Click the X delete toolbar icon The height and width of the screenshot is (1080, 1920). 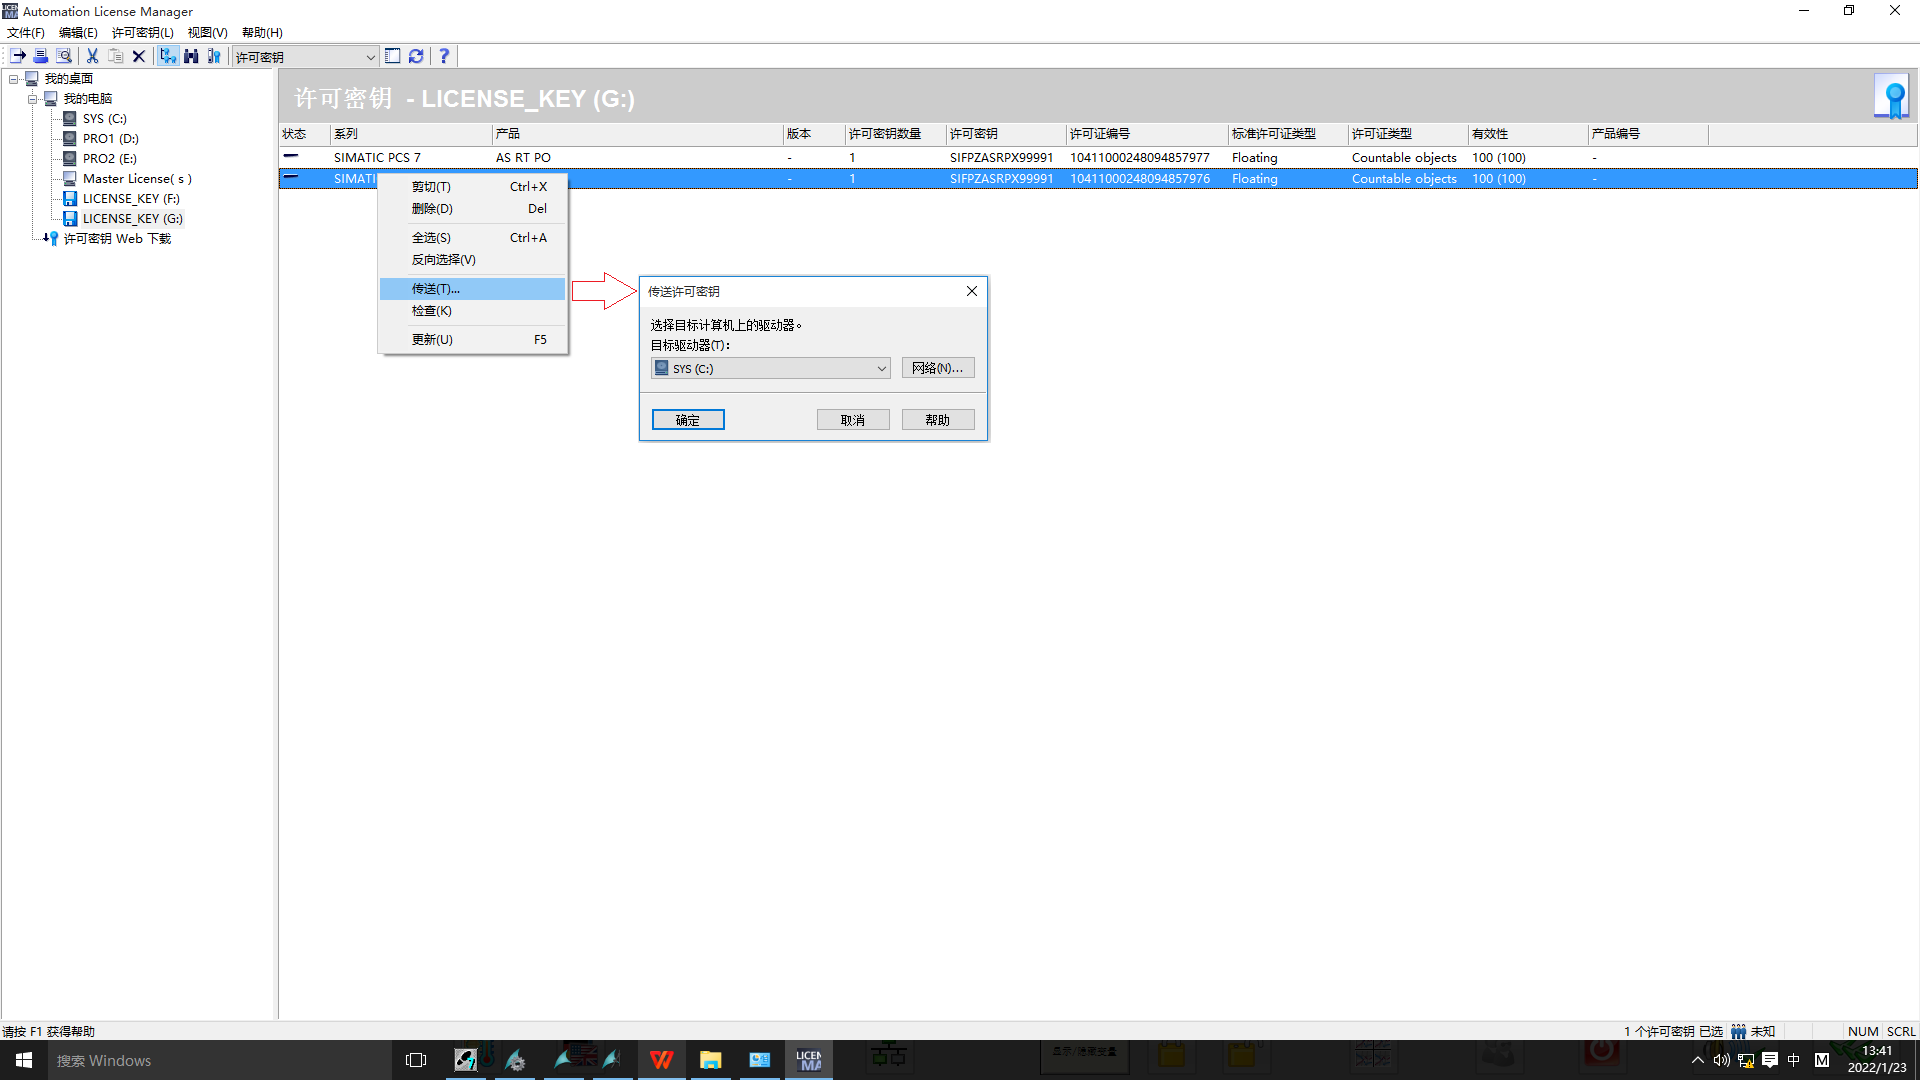coord(139,56)
